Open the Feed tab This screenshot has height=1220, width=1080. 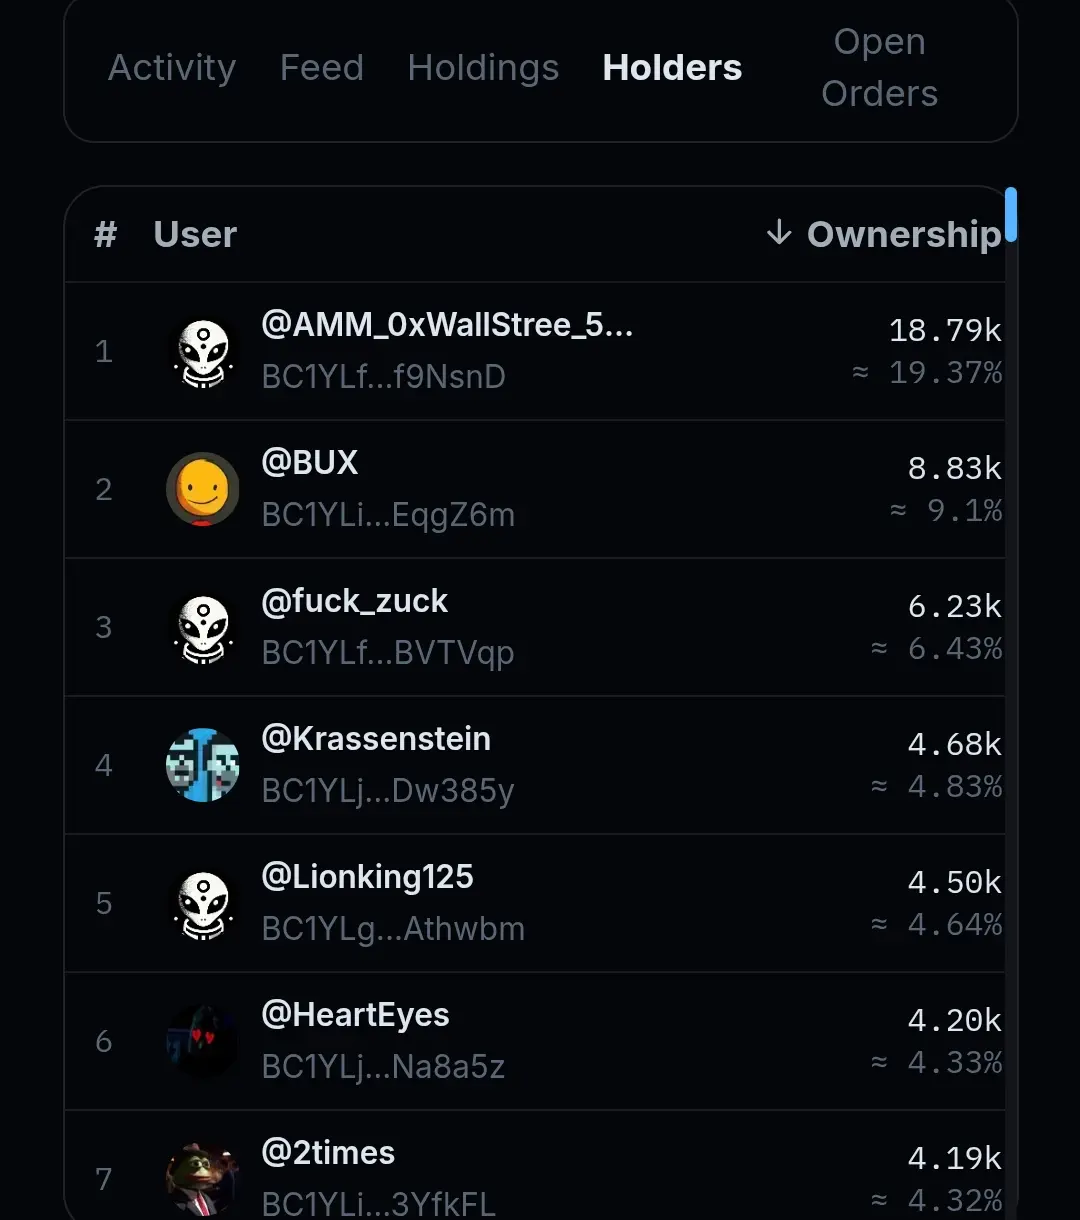(x=321, y=68)
